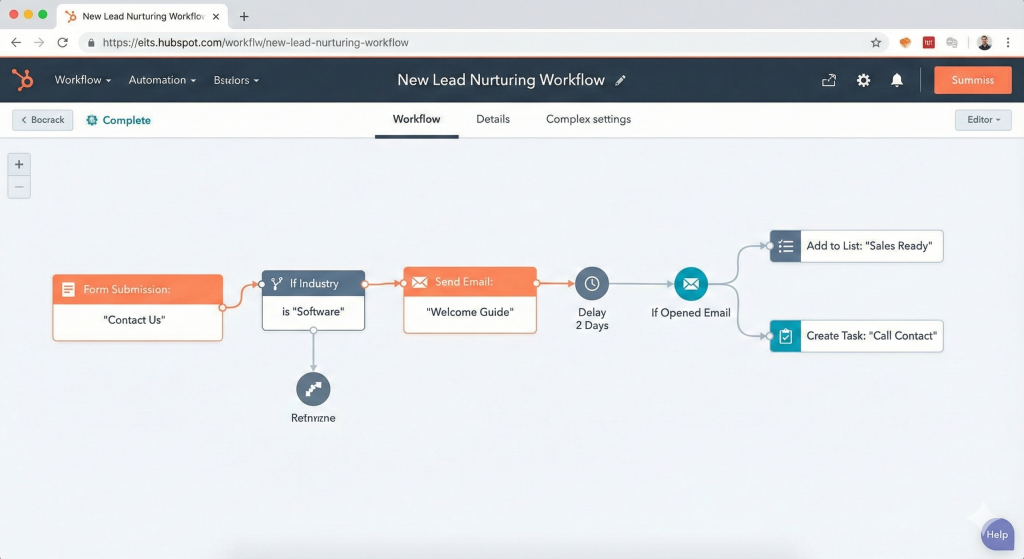Click the orange Summiss button

972,80
